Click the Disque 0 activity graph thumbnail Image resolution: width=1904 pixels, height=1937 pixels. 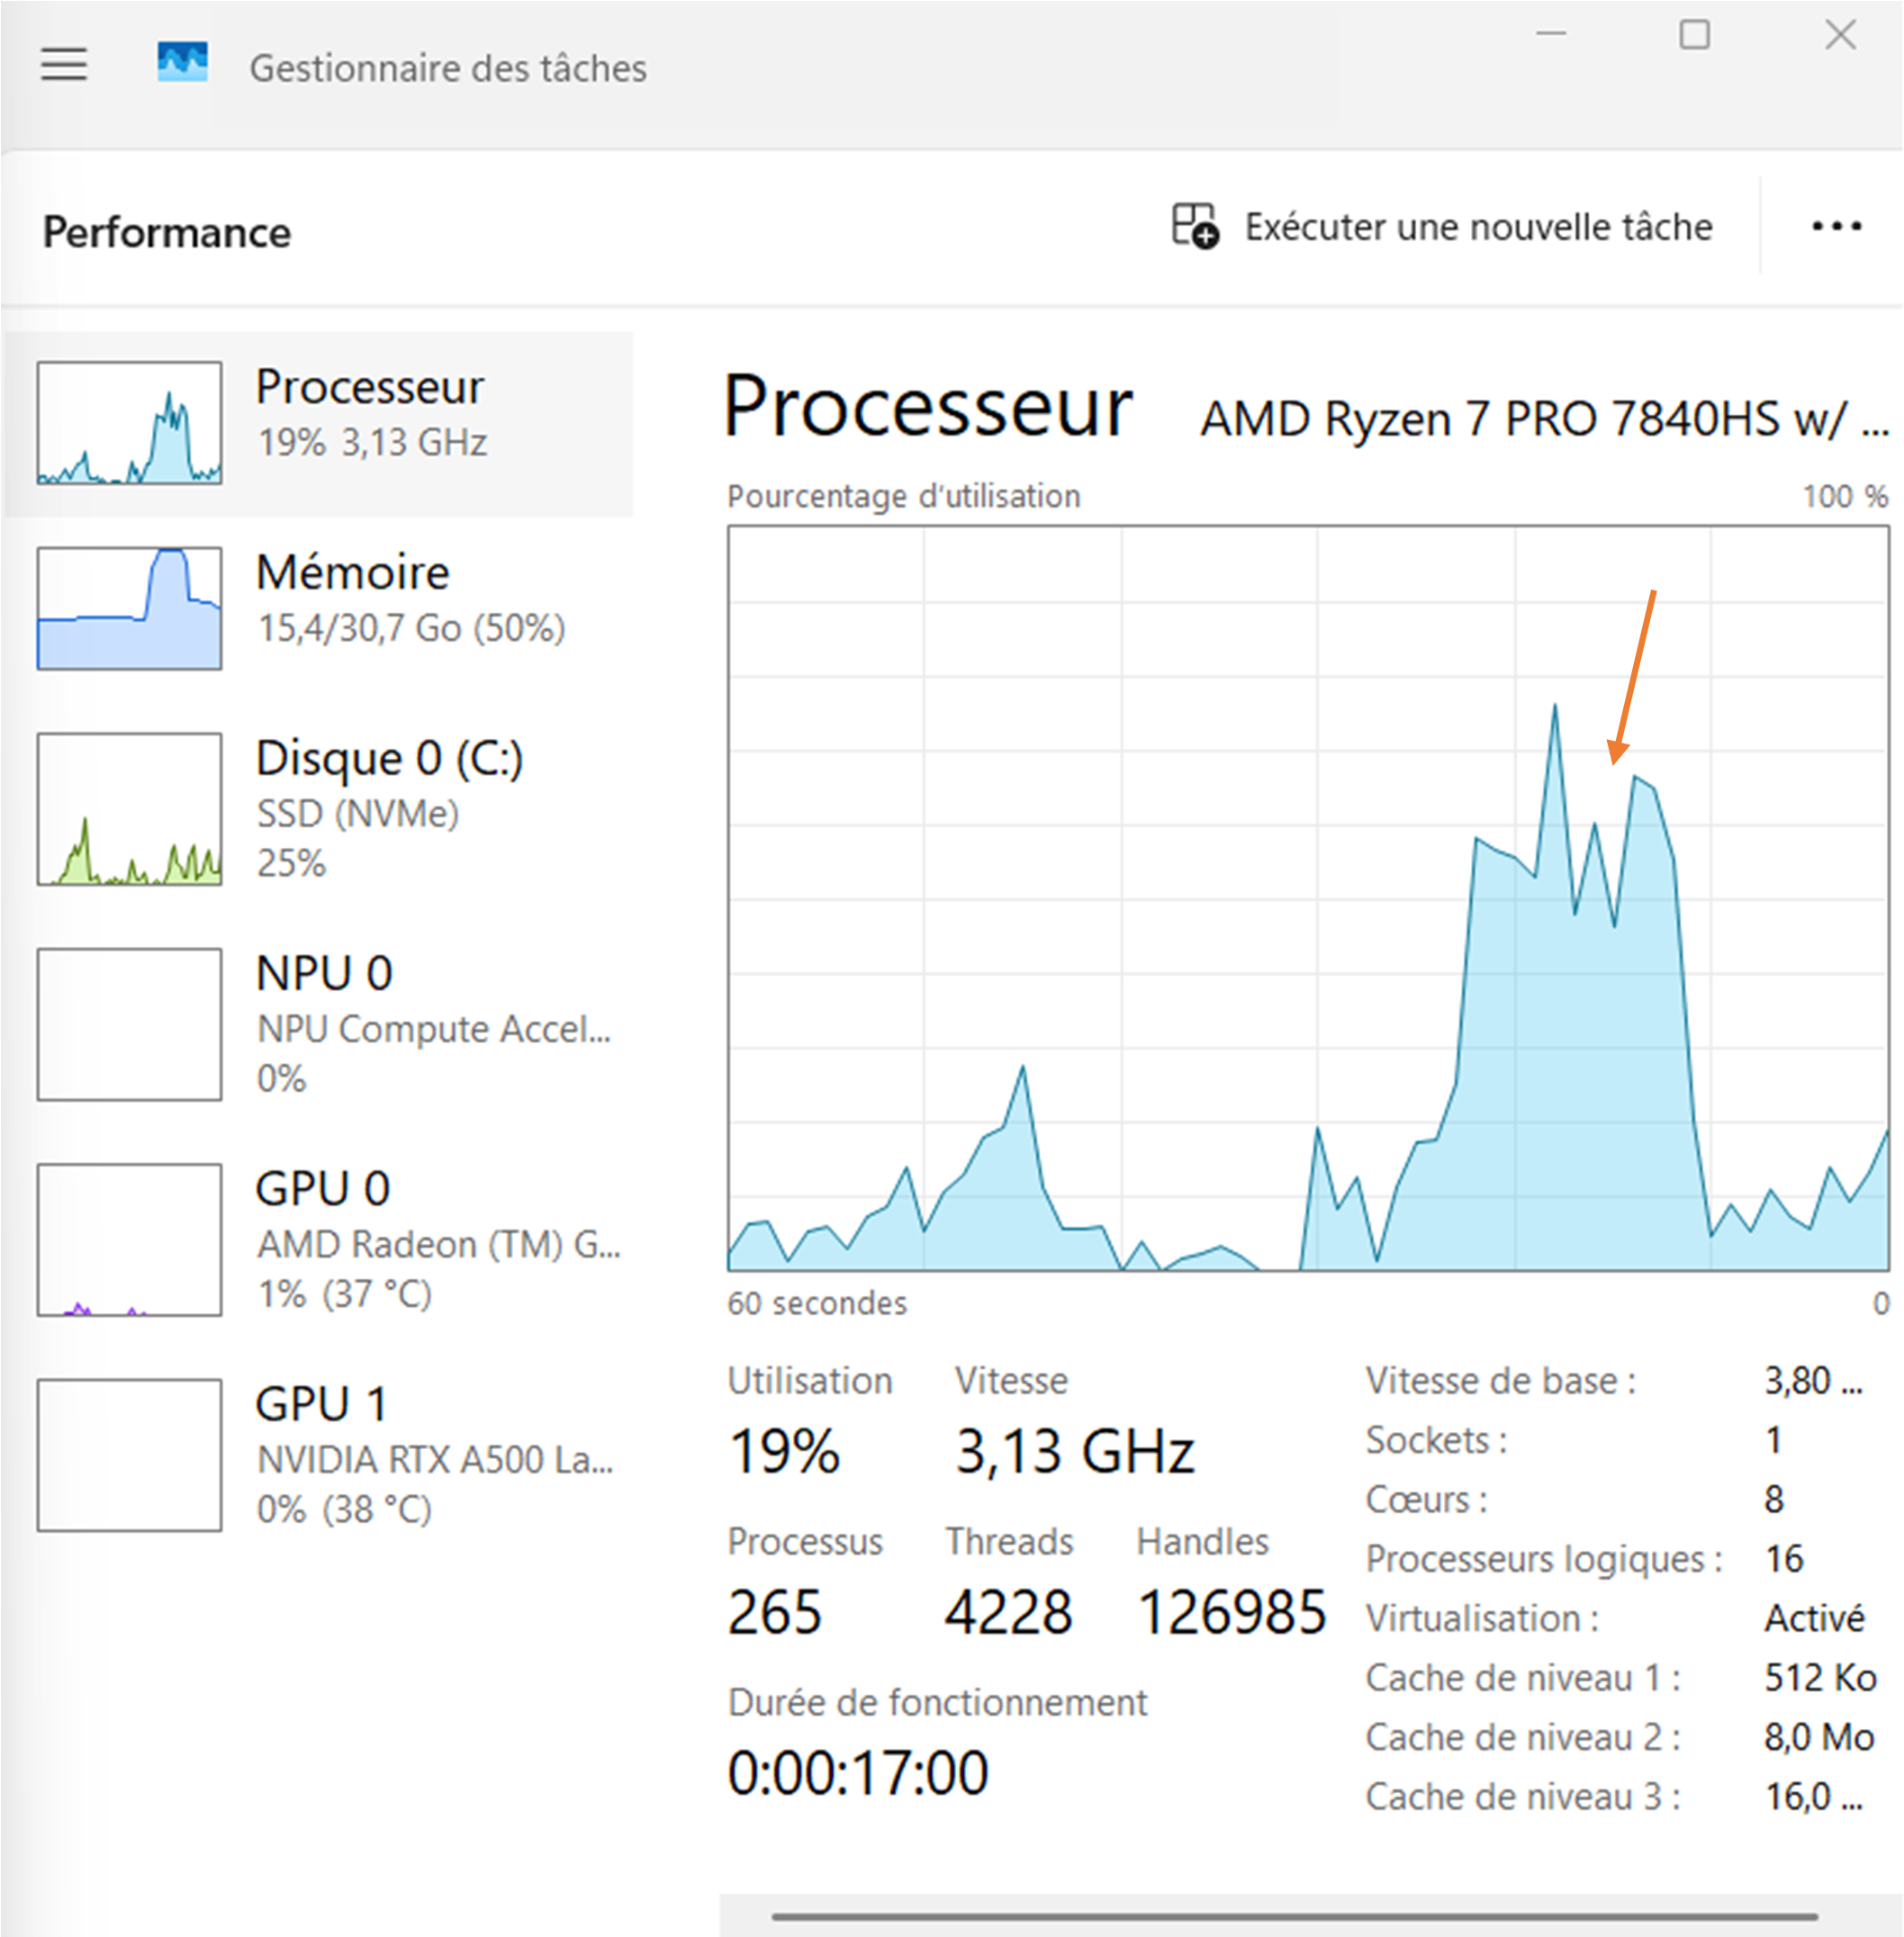130,809
